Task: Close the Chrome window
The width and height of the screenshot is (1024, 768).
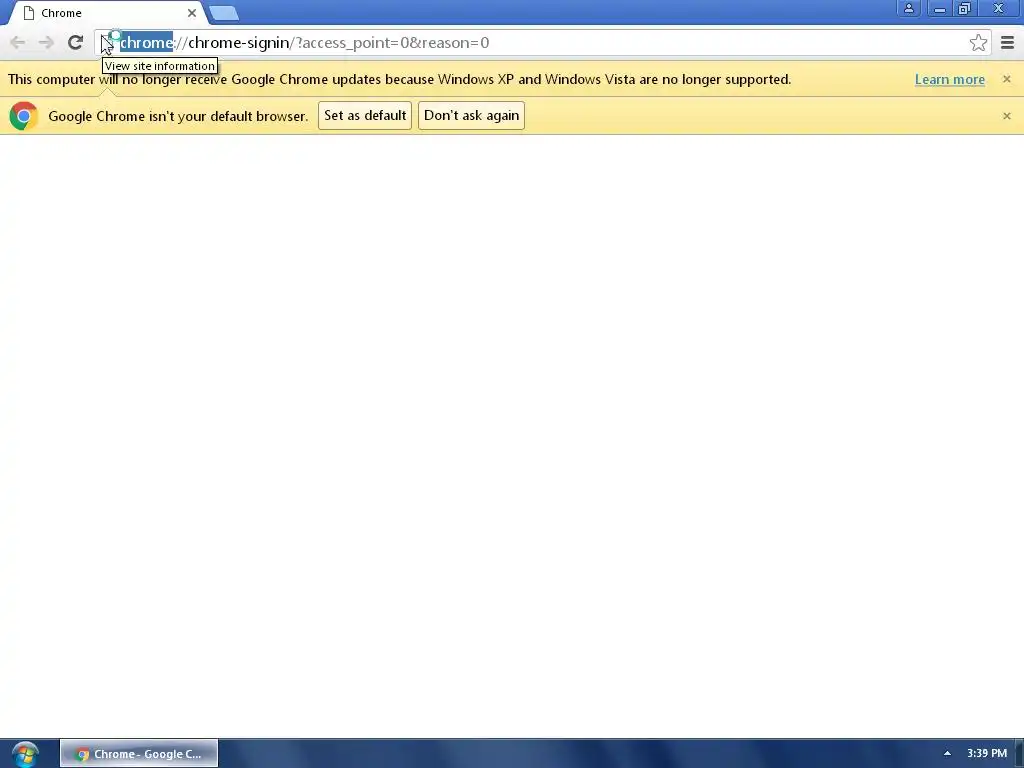Action: [999, 8]
